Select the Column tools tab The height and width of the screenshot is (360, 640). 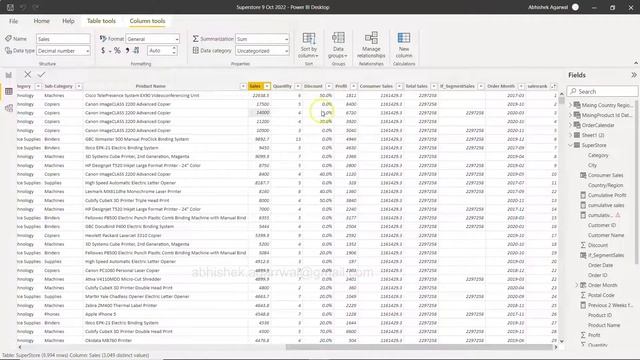[147, 21]
